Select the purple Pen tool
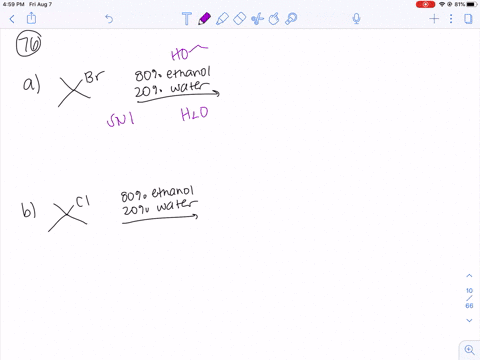This screenshot has width=480, height=360. pyautogui.click(x=204, y=19)
